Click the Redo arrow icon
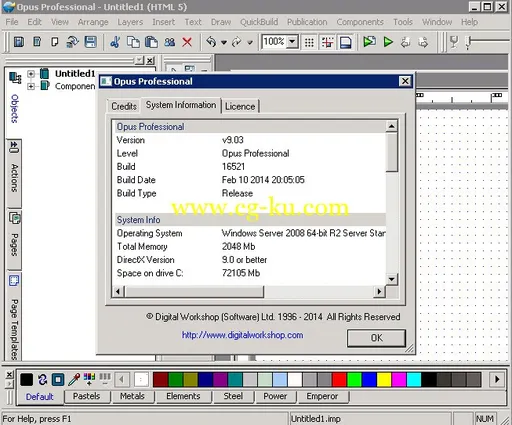Image resolution: width=512 pixels, height=425 pixels. pos(236,42)
